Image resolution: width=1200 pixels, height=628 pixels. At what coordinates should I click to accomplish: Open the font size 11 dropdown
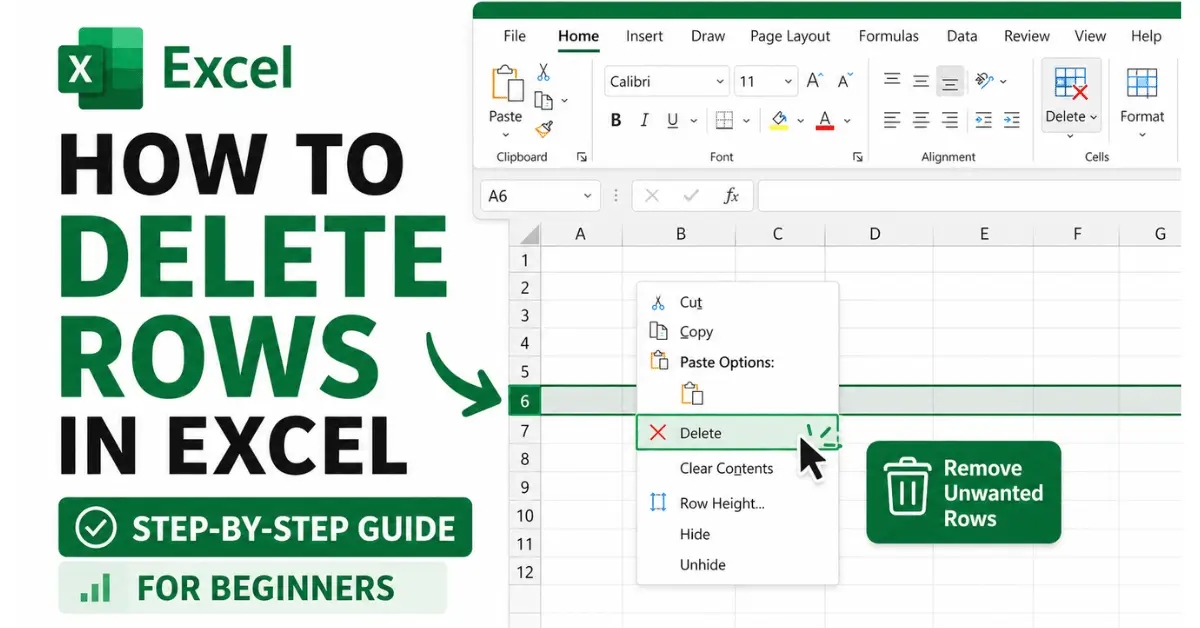[x=789, y=82]
